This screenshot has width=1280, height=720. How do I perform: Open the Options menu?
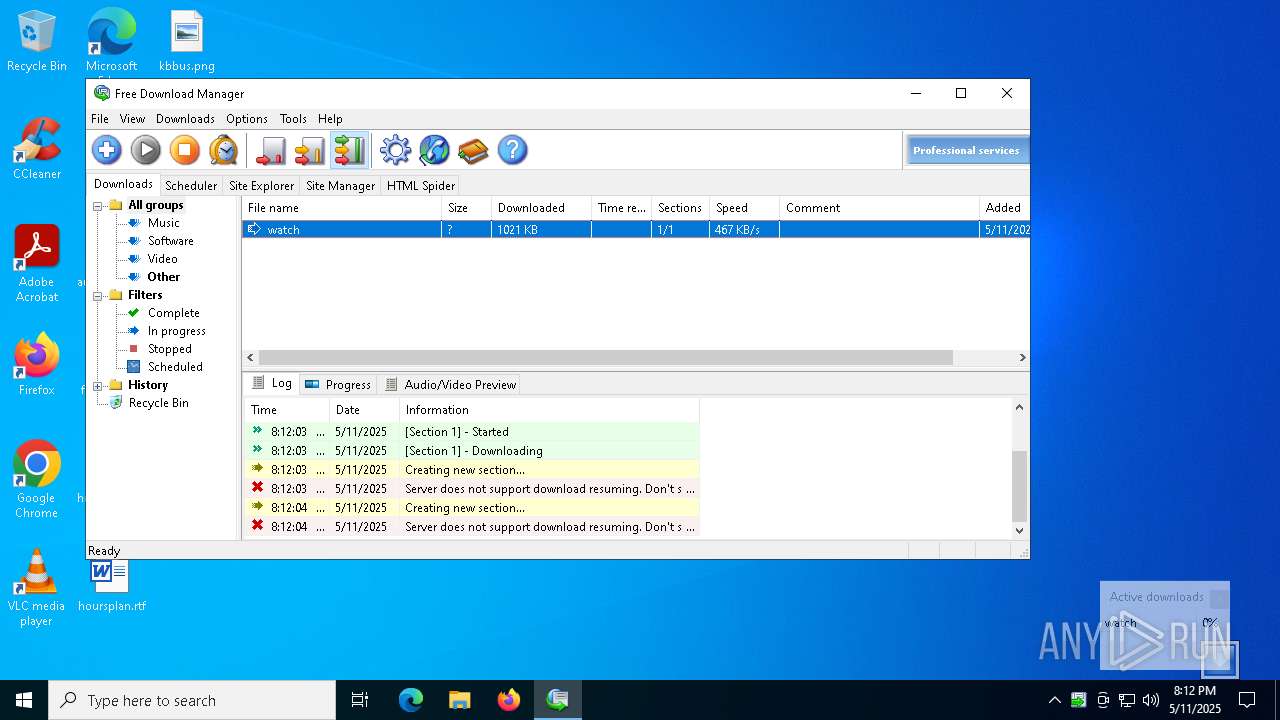[247, 118]
